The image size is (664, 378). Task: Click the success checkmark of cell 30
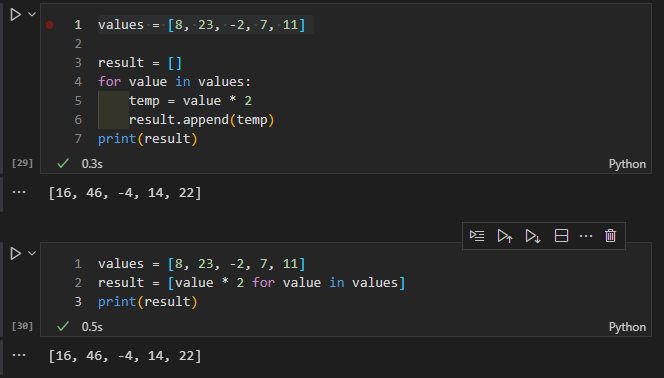pos(63,326)
